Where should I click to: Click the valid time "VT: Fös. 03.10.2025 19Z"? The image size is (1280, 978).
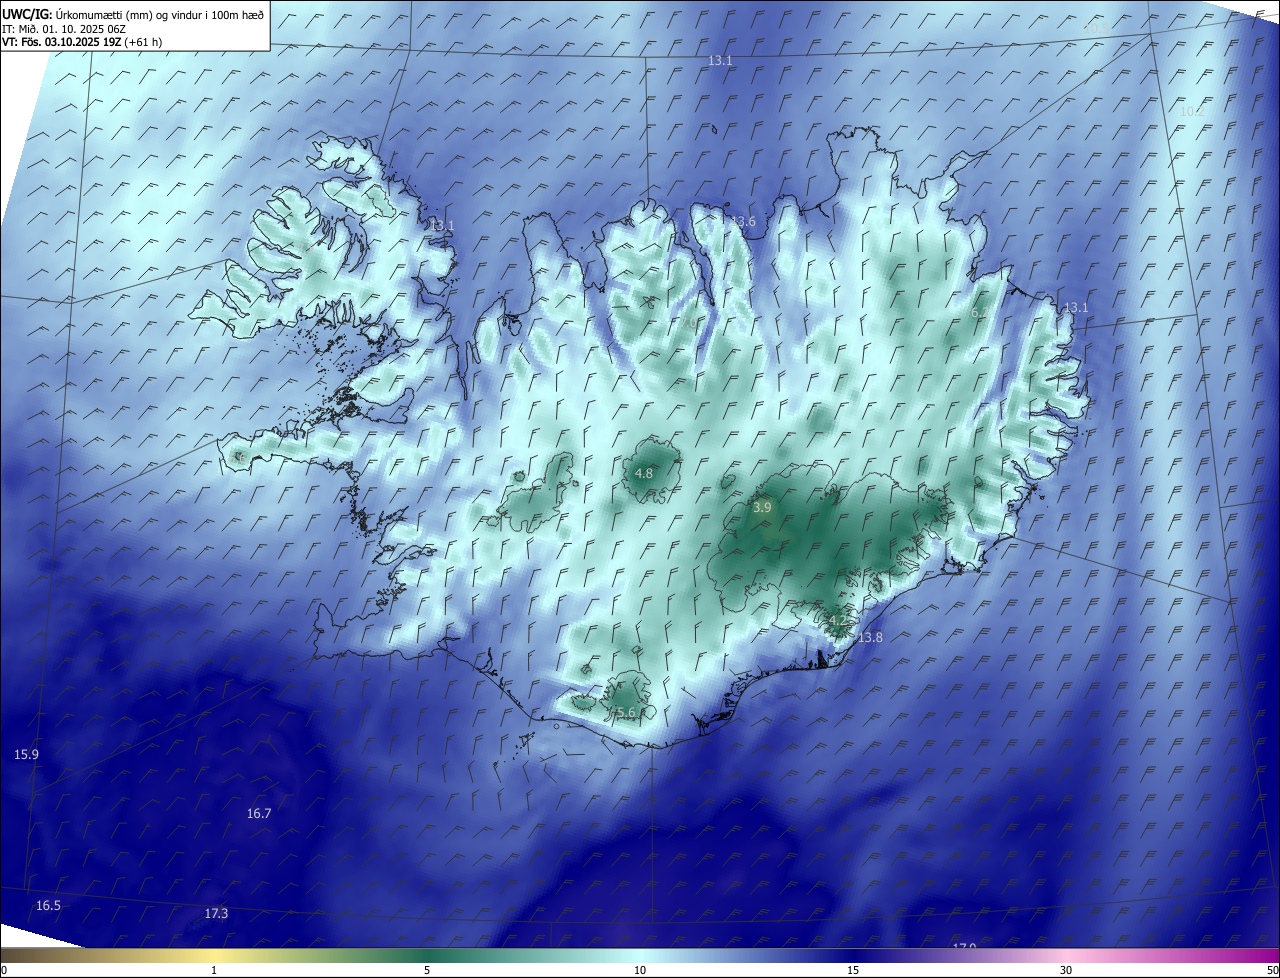(x=62, y=42)
